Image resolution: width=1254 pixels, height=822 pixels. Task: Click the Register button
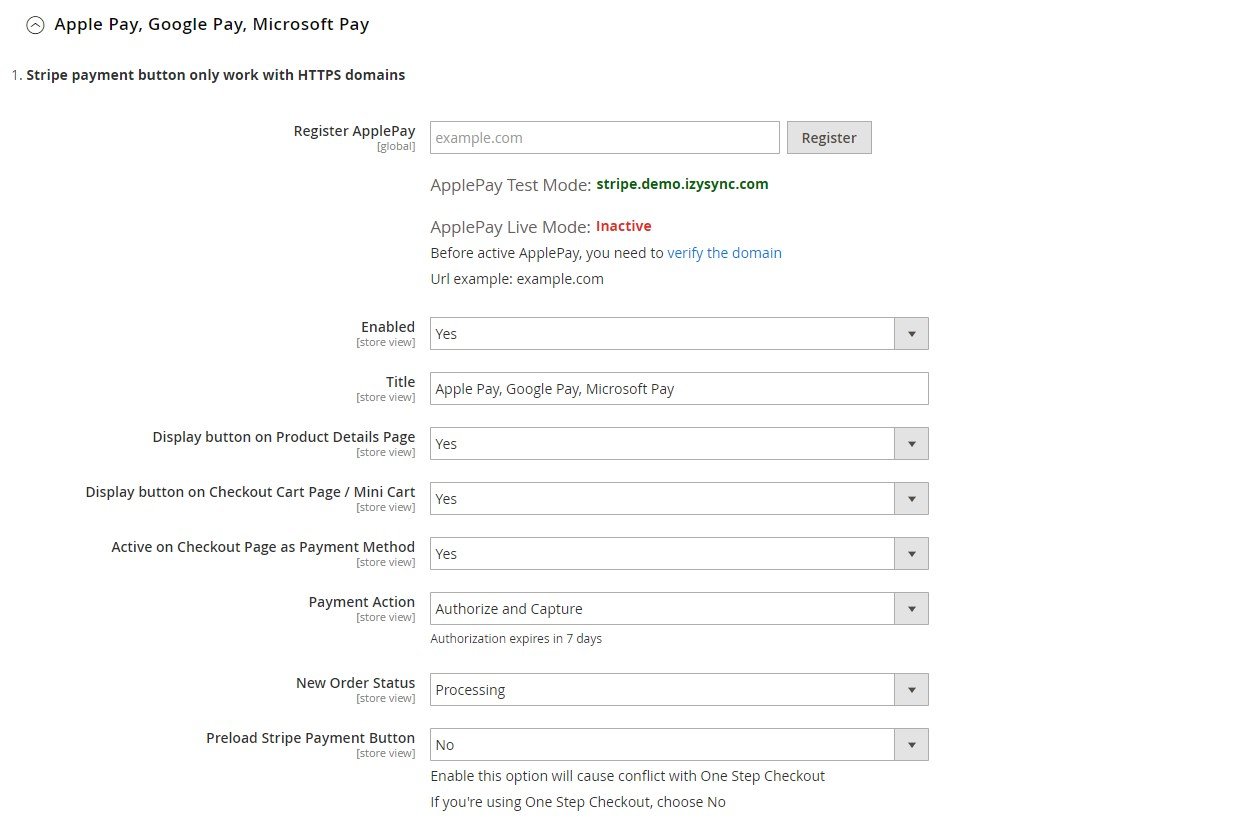829,138
